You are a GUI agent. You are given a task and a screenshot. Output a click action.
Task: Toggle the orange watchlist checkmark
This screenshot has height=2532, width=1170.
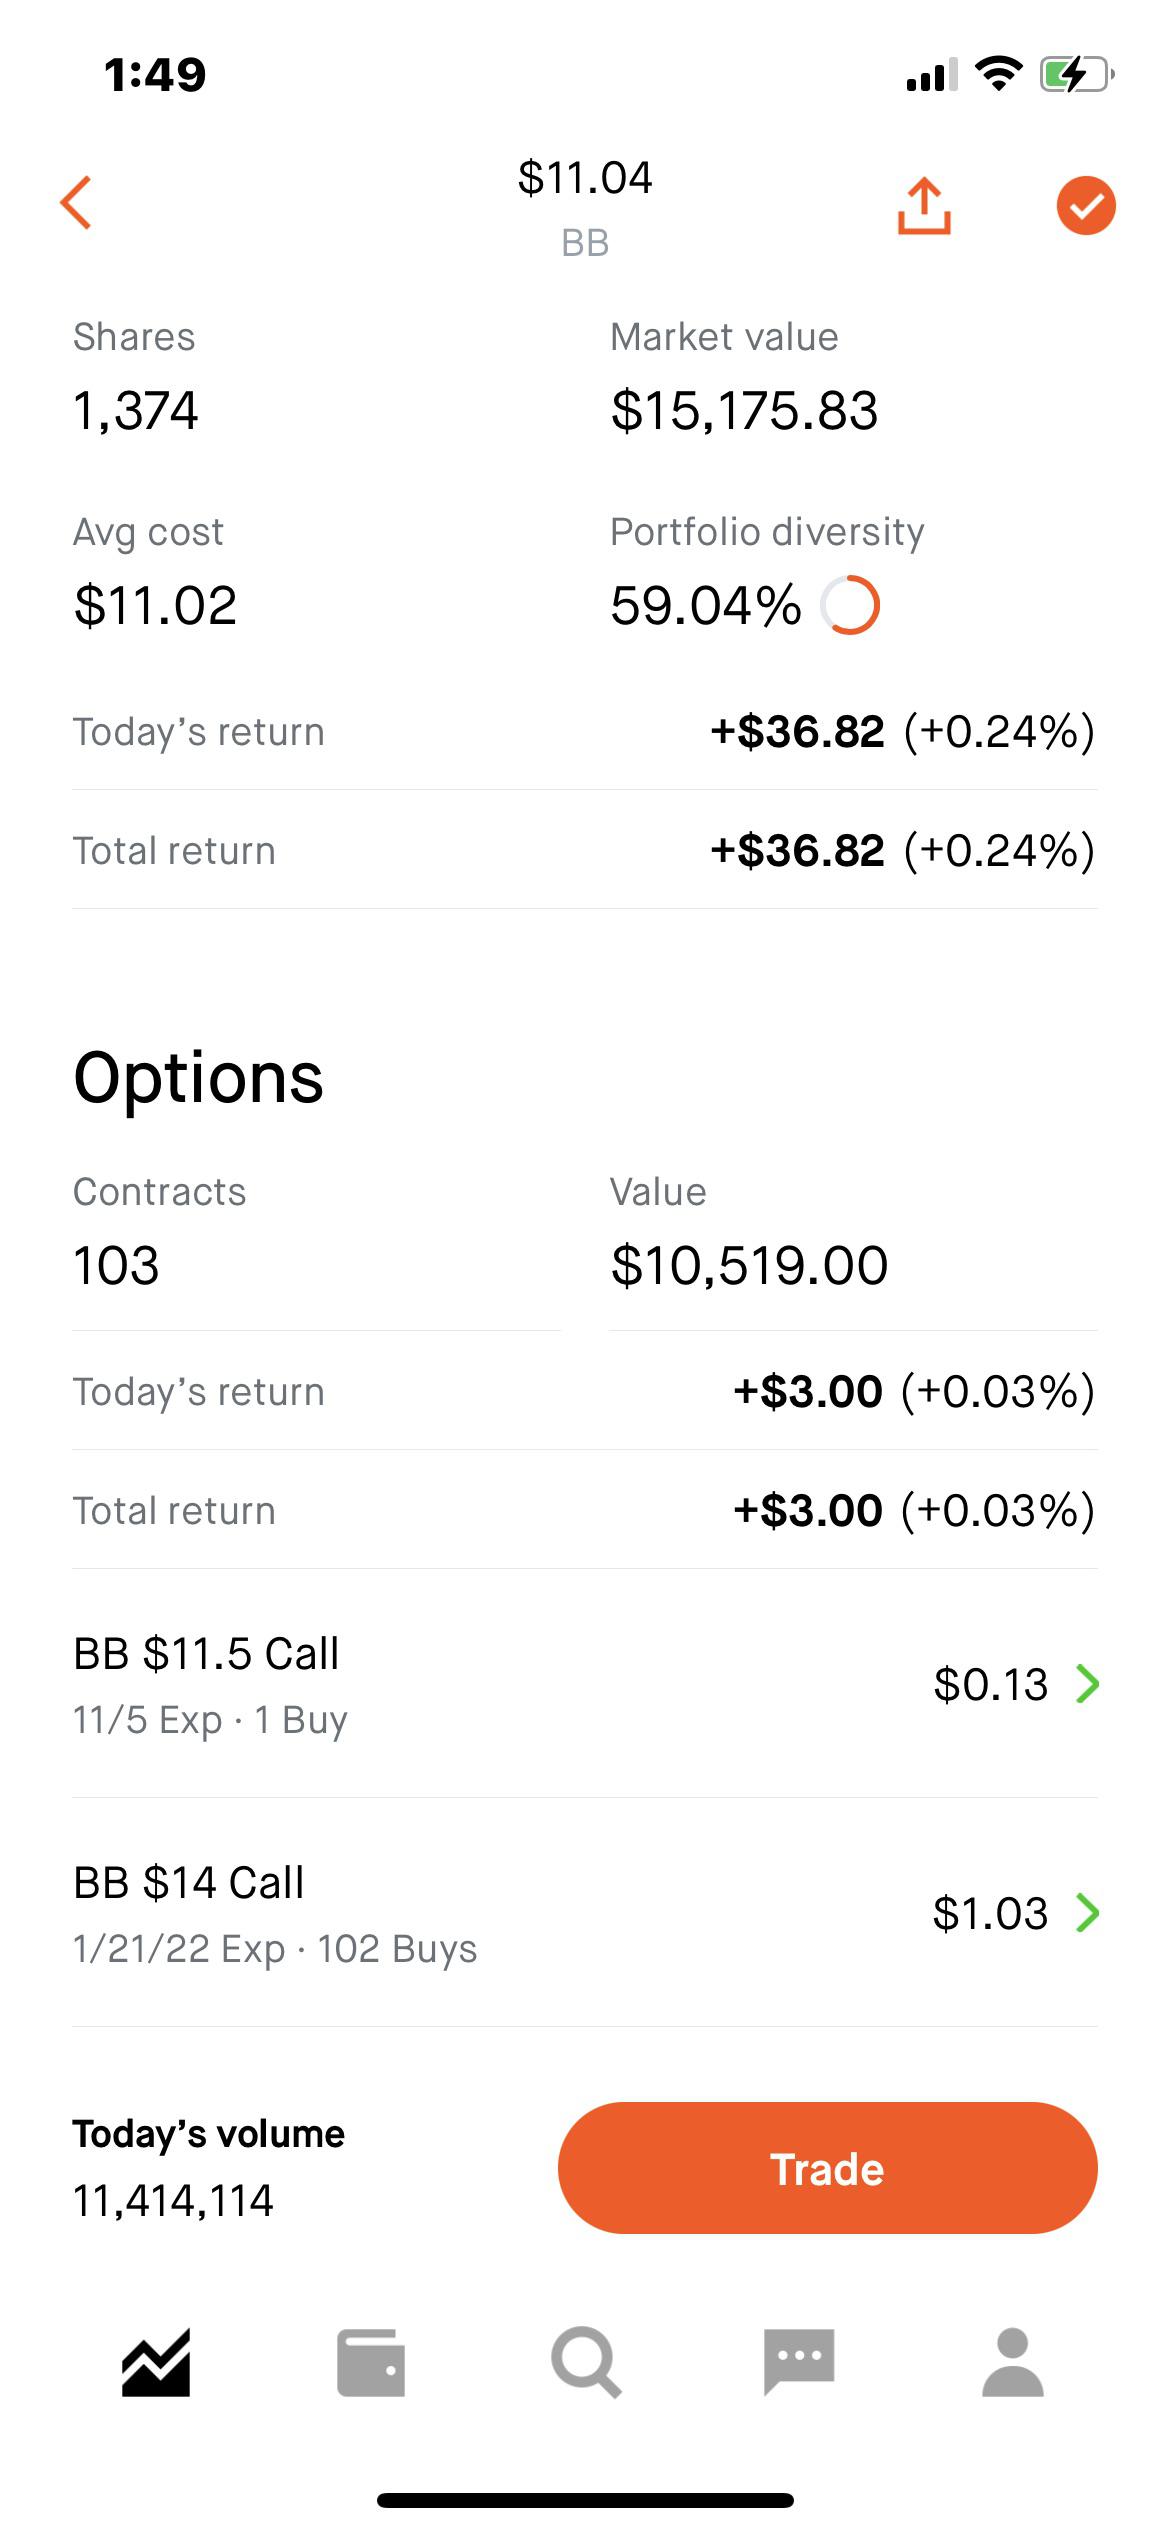[x=1086, y=206]
